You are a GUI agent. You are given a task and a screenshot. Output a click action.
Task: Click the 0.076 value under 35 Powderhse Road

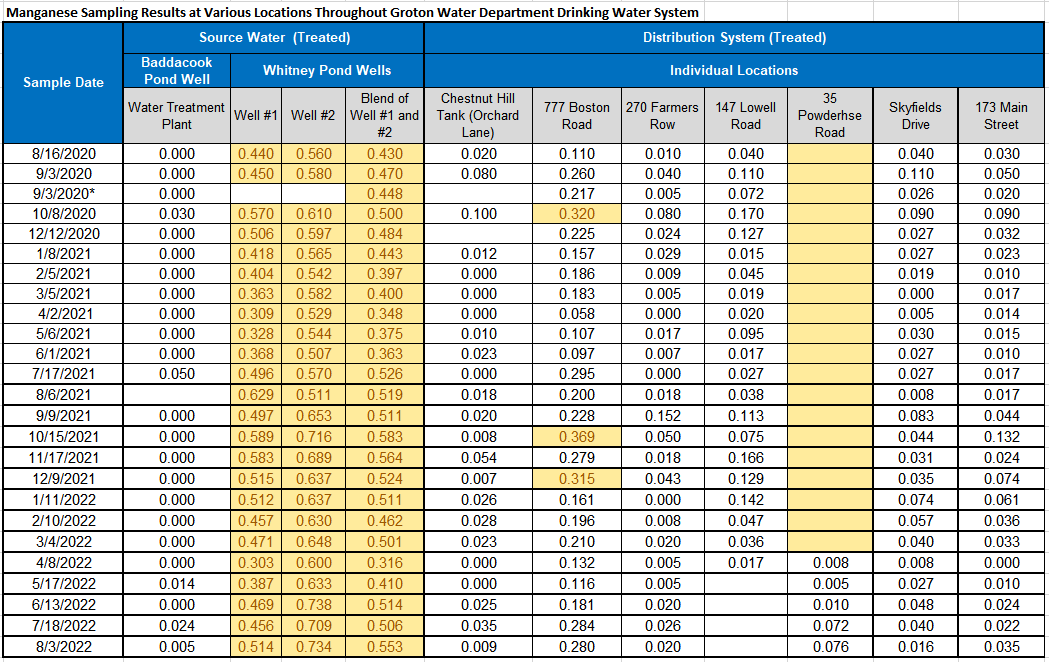coord(829,647)
